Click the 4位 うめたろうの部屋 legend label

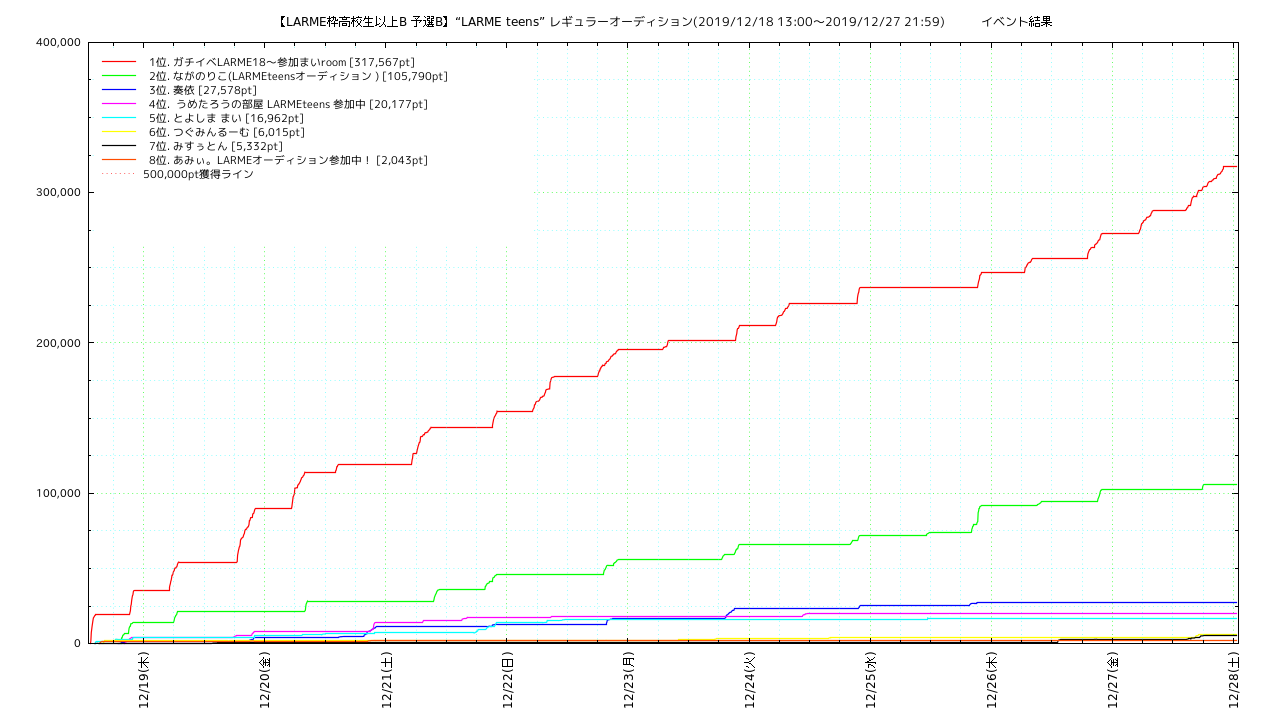288,104
